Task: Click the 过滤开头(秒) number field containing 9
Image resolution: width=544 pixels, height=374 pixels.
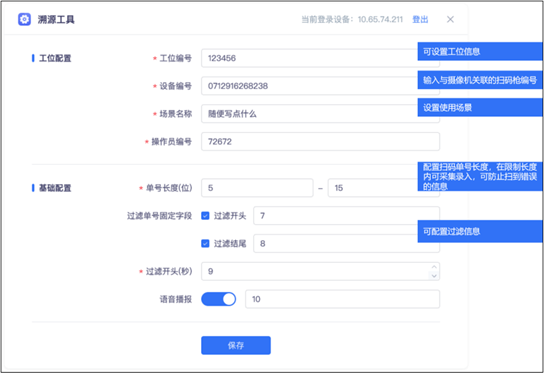Action: [x=320, y=271]
